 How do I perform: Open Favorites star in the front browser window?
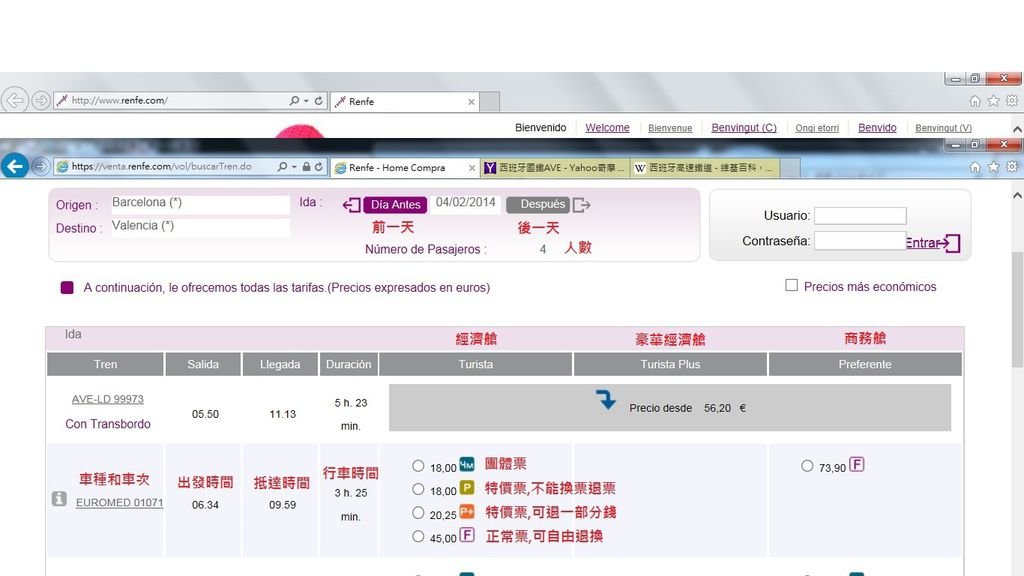click(993, 167)
